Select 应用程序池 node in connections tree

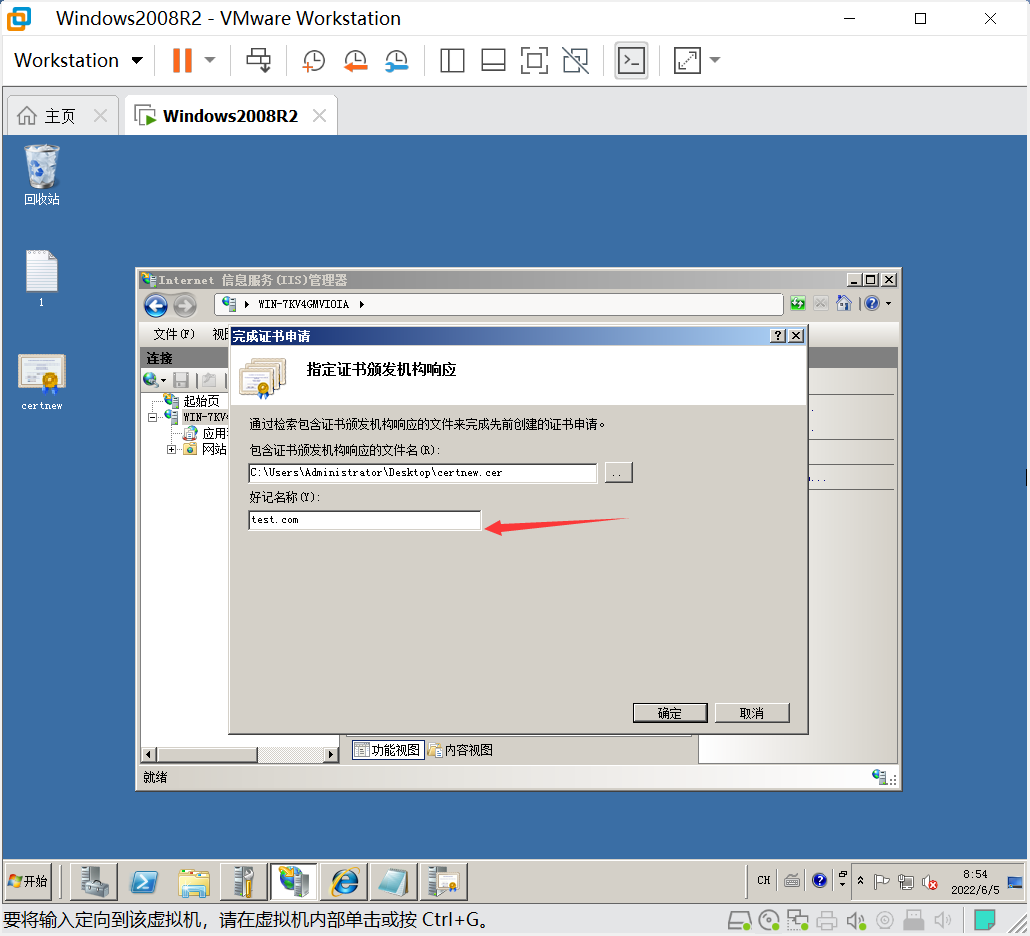(x=214, y=434)
